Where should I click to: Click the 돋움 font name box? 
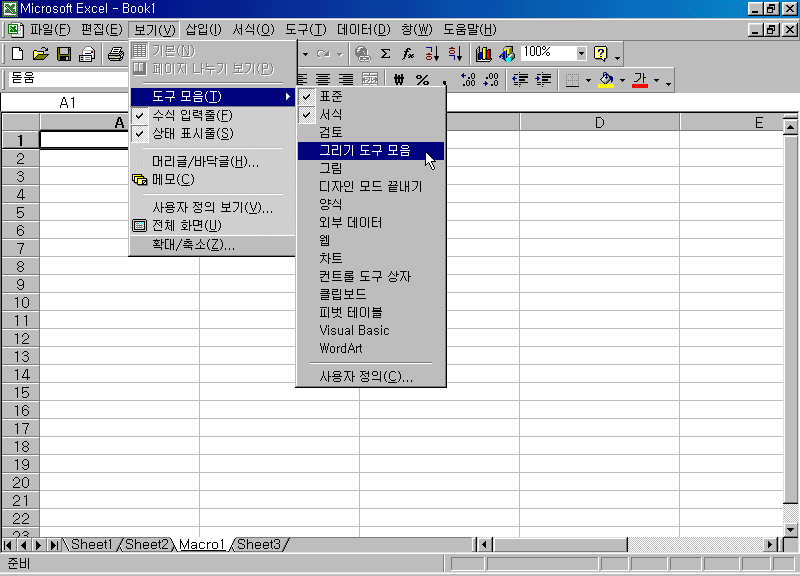pyautogui.click(x=68, y=78)
